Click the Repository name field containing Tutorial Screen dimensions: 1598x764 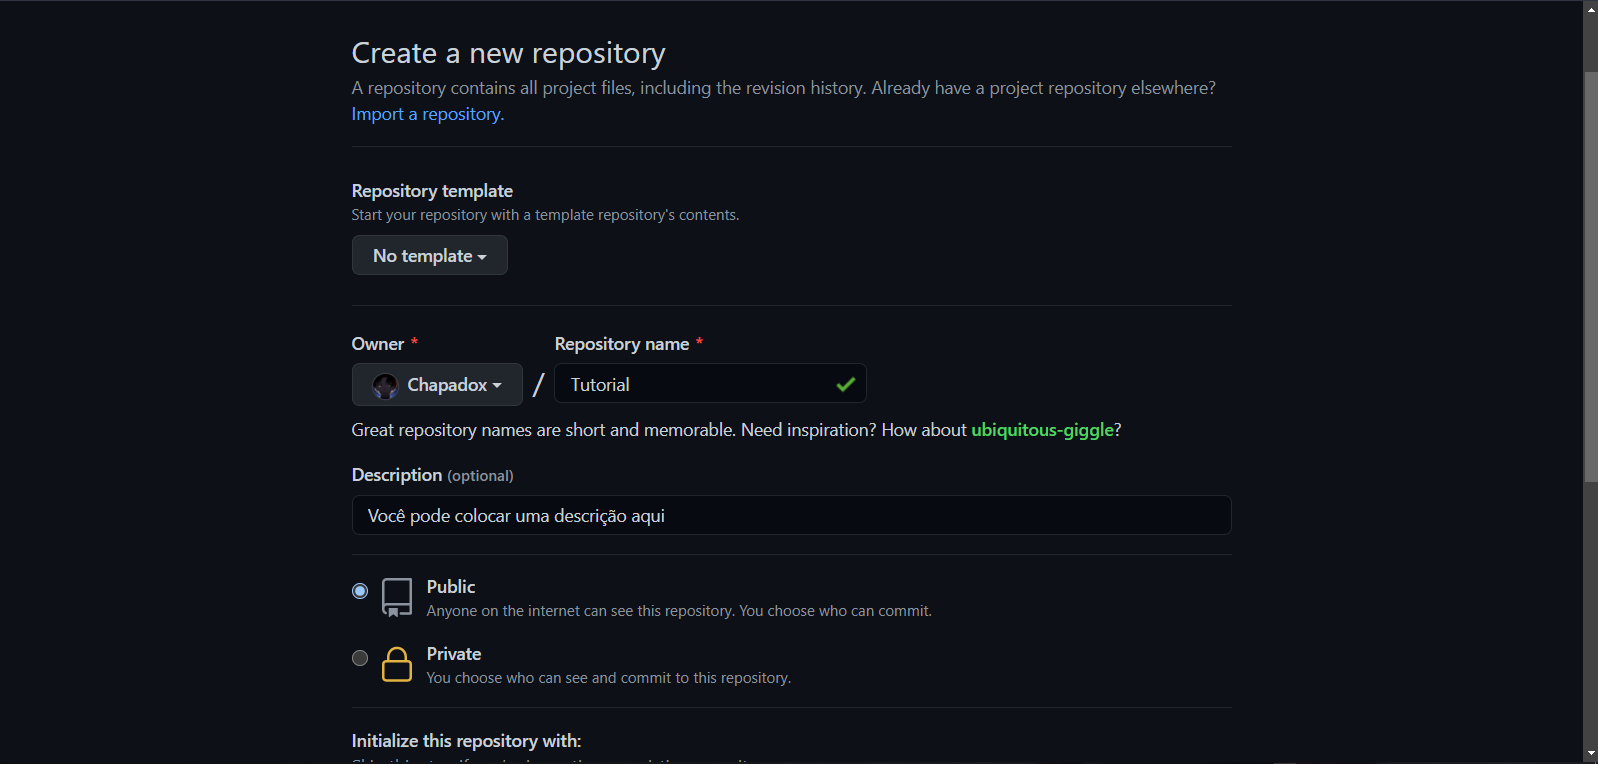pyautogui.click(x=710, y=384)
